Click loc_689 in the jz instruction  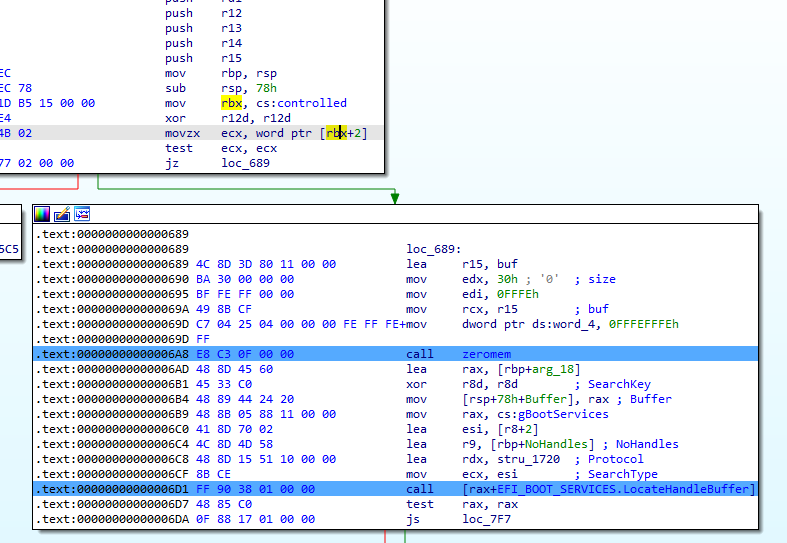tap(245, 163)
